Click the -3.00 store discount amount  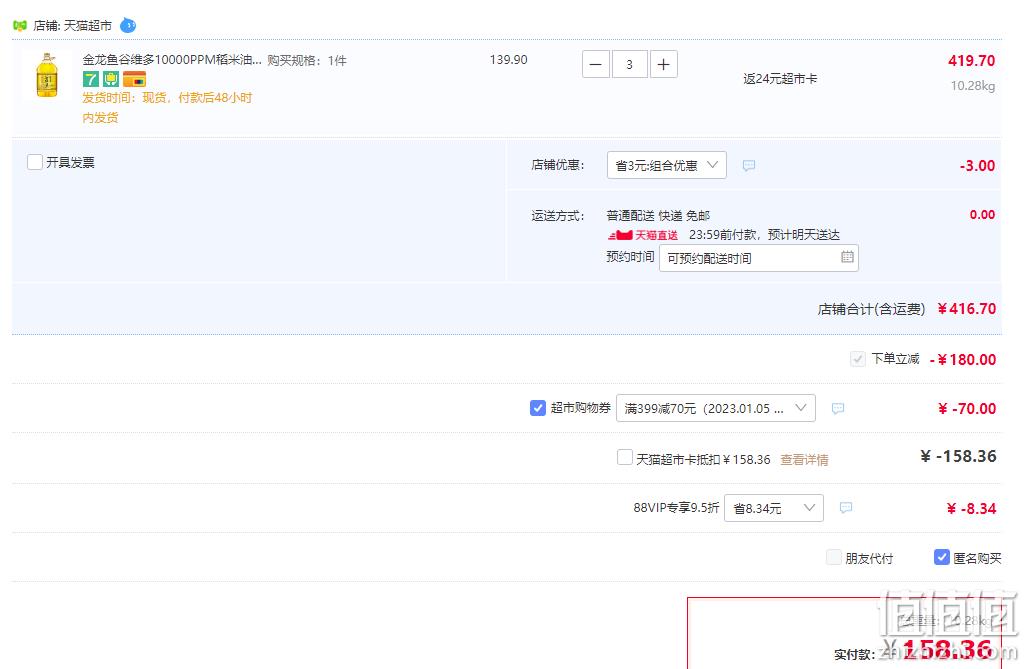click(977, 166)
